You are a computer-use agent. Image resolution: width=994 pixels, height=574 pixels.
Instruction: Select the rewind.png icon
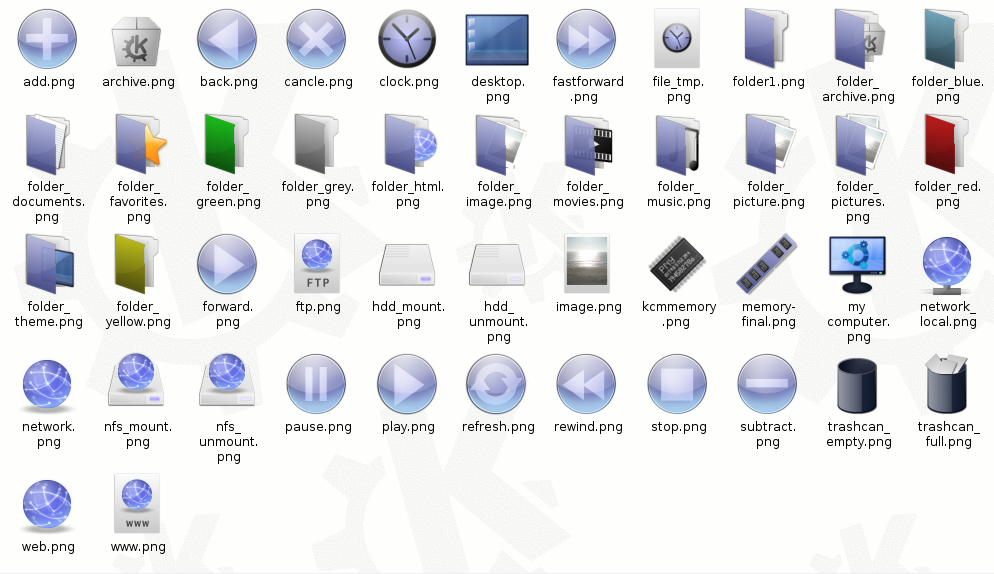coord(586,384)
